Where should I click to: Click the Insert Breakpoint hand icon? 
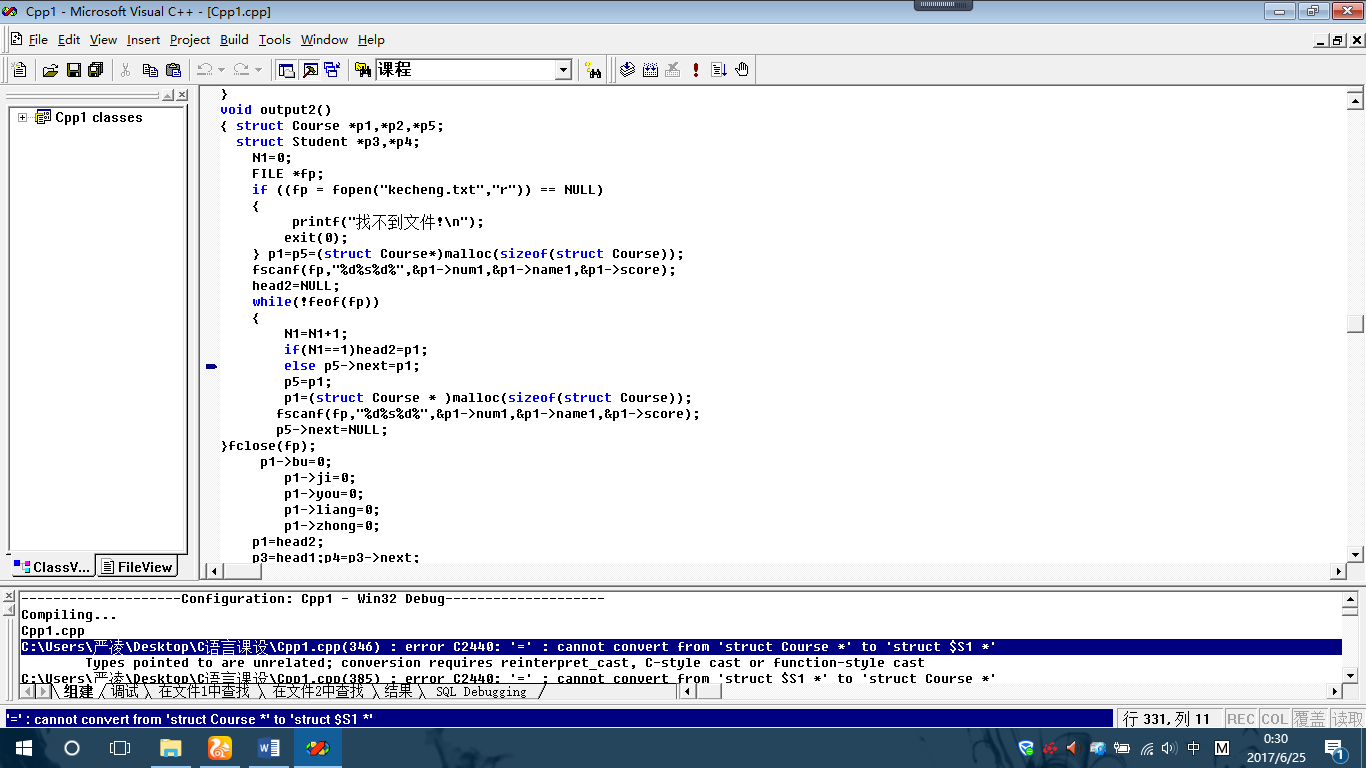coord(742,70)
